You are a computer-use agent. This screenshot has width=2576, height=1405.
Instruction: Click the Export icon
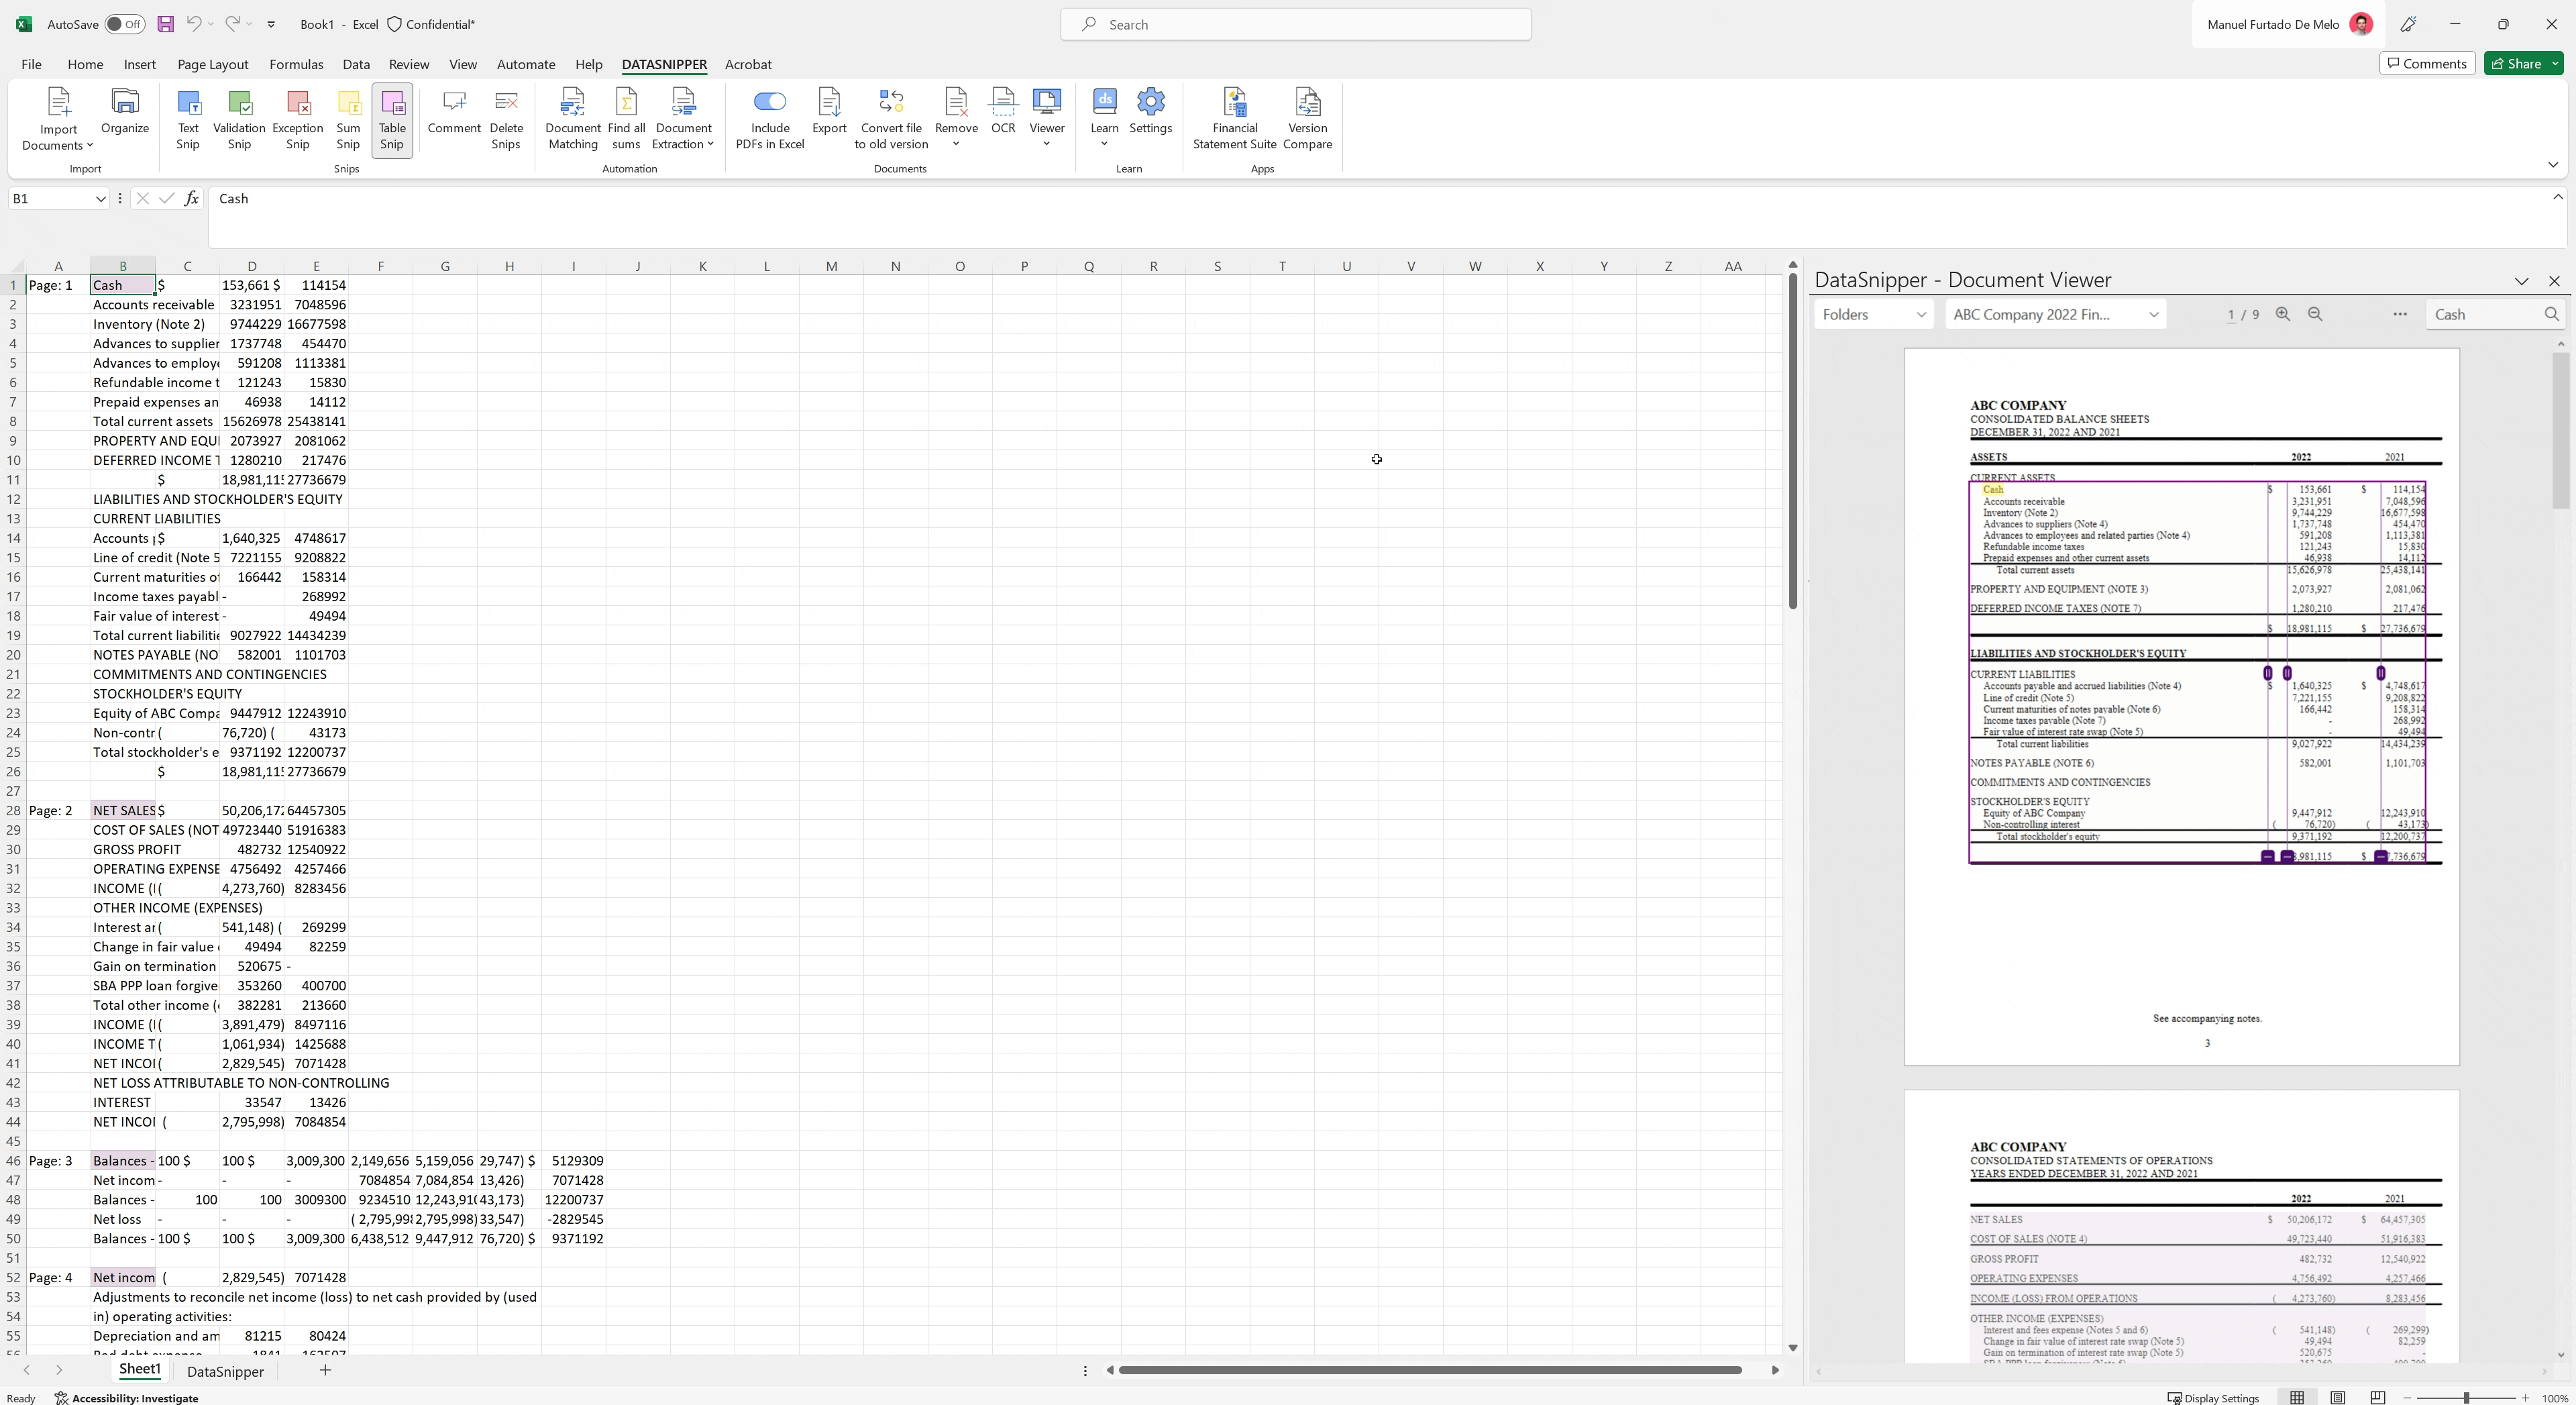click(x=828, y=119)
